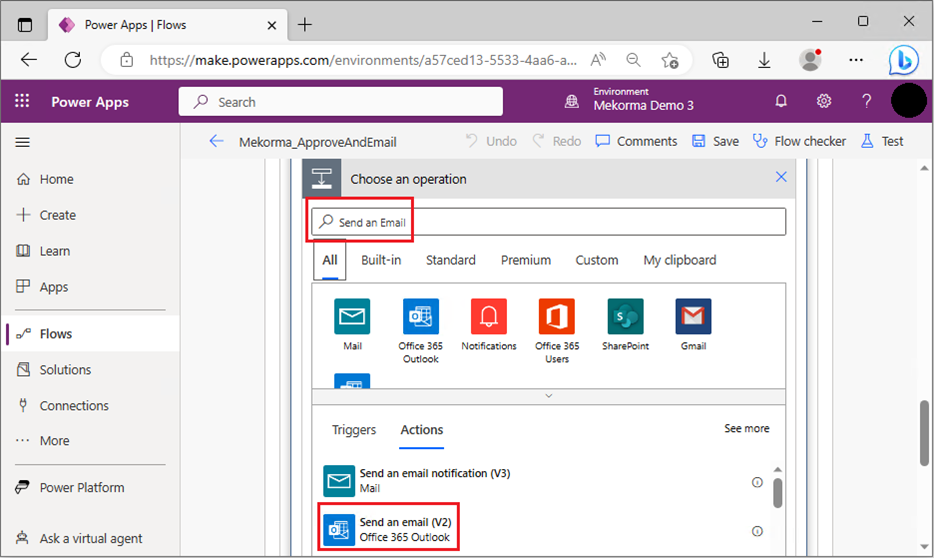
Task: Close the Choose an operation panel
Action: coord(781,177)
